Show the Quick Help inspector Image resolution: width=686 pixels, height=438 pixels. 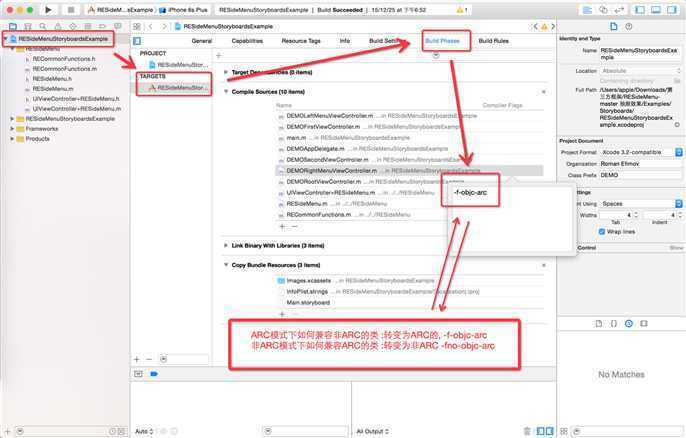coord(629,27)
